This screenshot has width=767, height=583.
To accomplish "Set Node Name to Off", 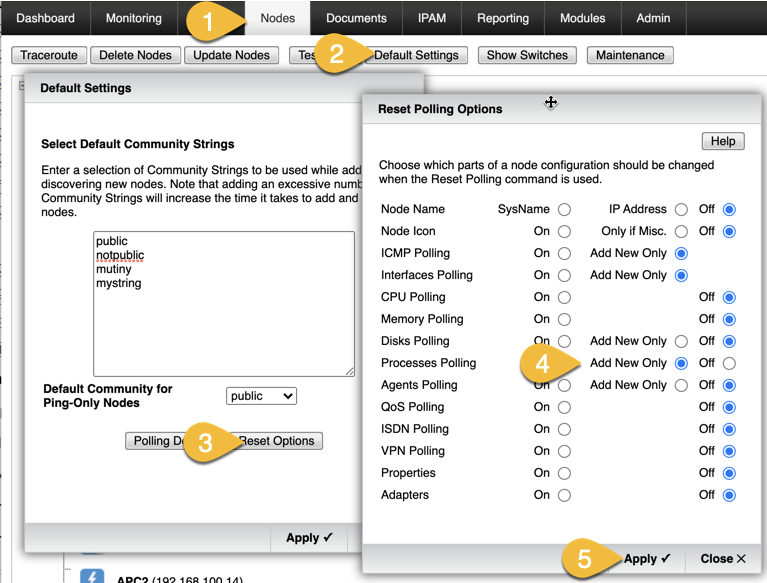I will (x=729, y=209).
